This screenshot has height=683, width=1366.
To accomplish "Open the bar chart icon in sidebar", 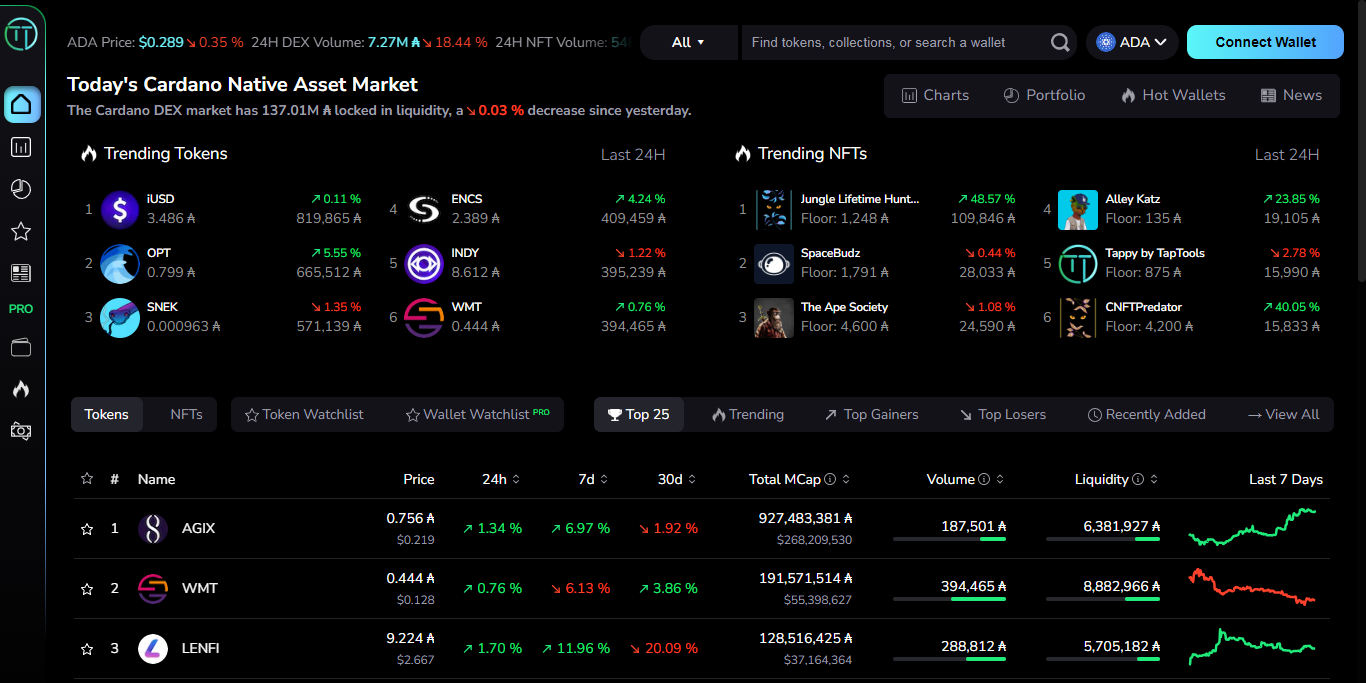I will tap(21, 147).
